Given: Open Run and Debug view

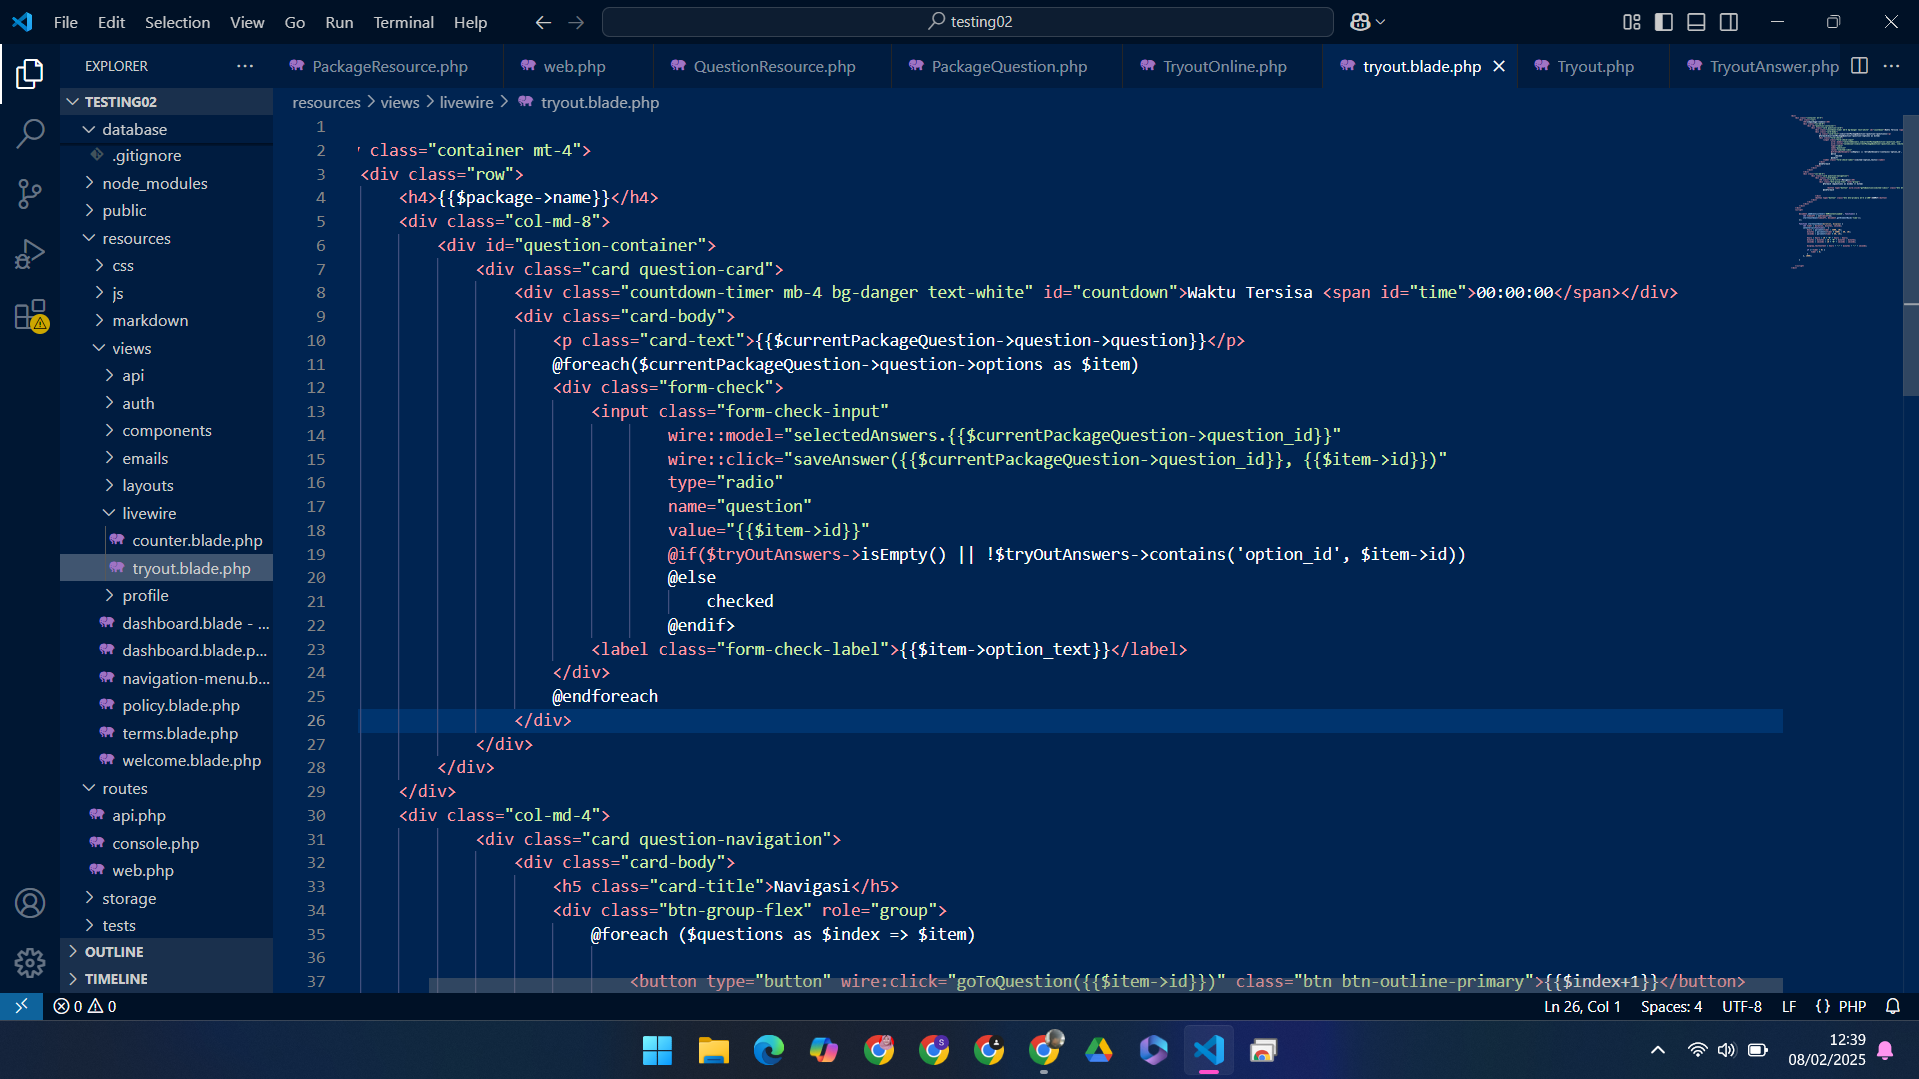Looking at the screenshot, I should (30, 254).
